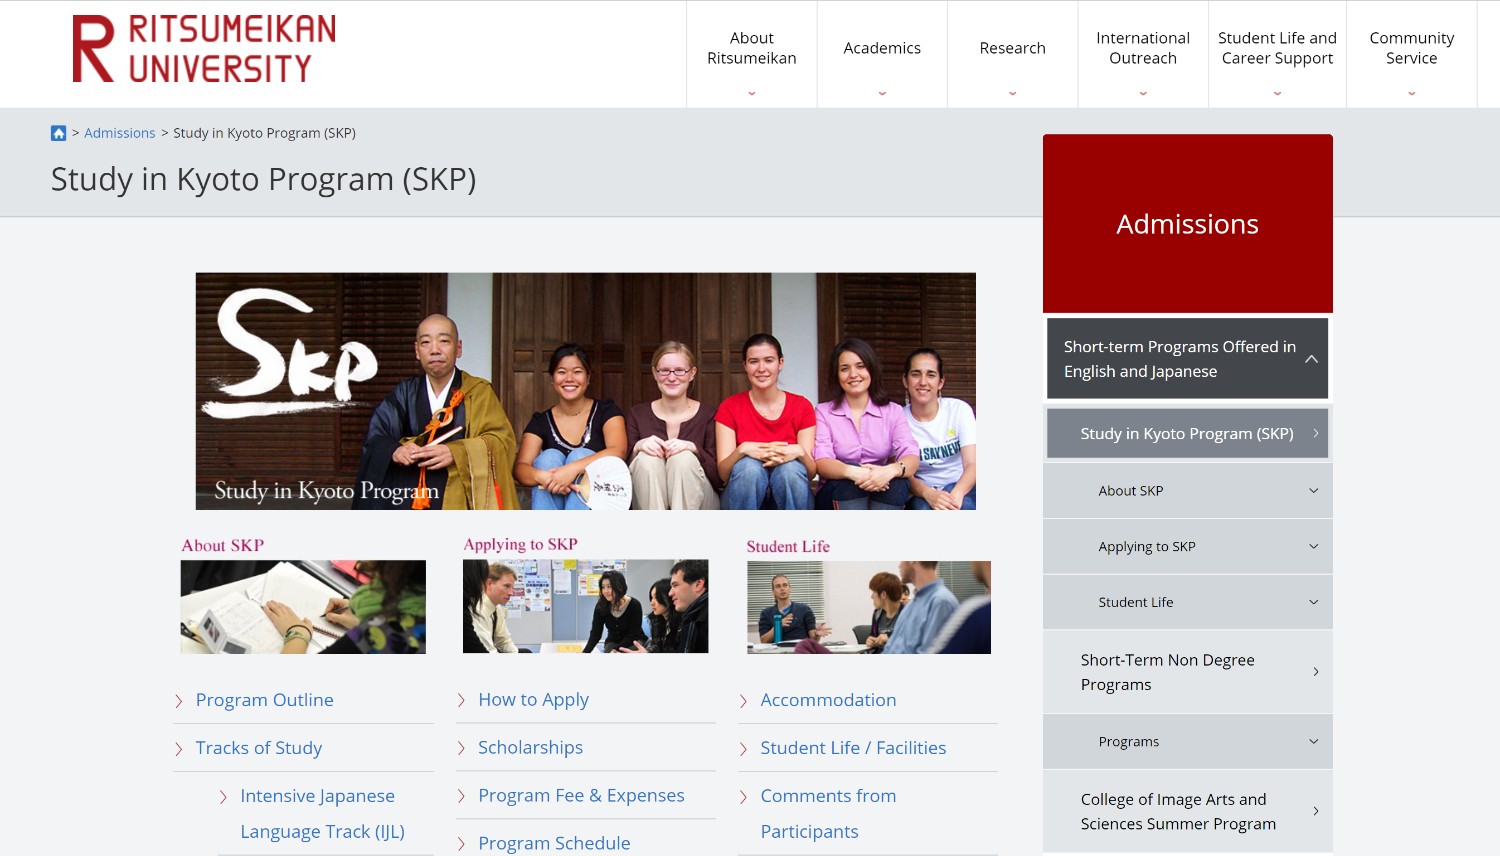The height and width of the screenshot is (856, 1500).
Task: Click the Student Life column heading
Action: pos(788,546)
